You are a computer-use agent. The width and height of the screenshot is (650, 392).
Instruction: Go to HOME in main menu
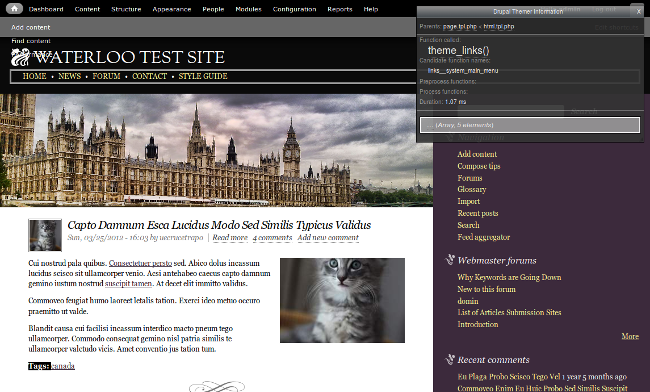34,76
